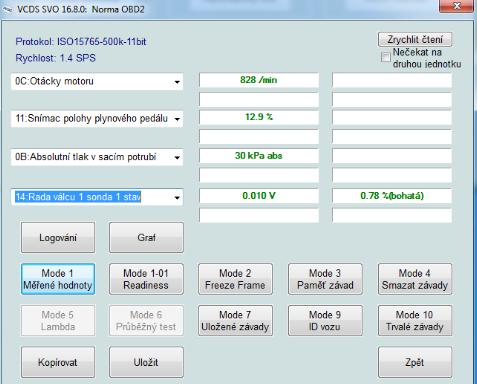View Mode 9 ID vozu

(x=325, y=320)
